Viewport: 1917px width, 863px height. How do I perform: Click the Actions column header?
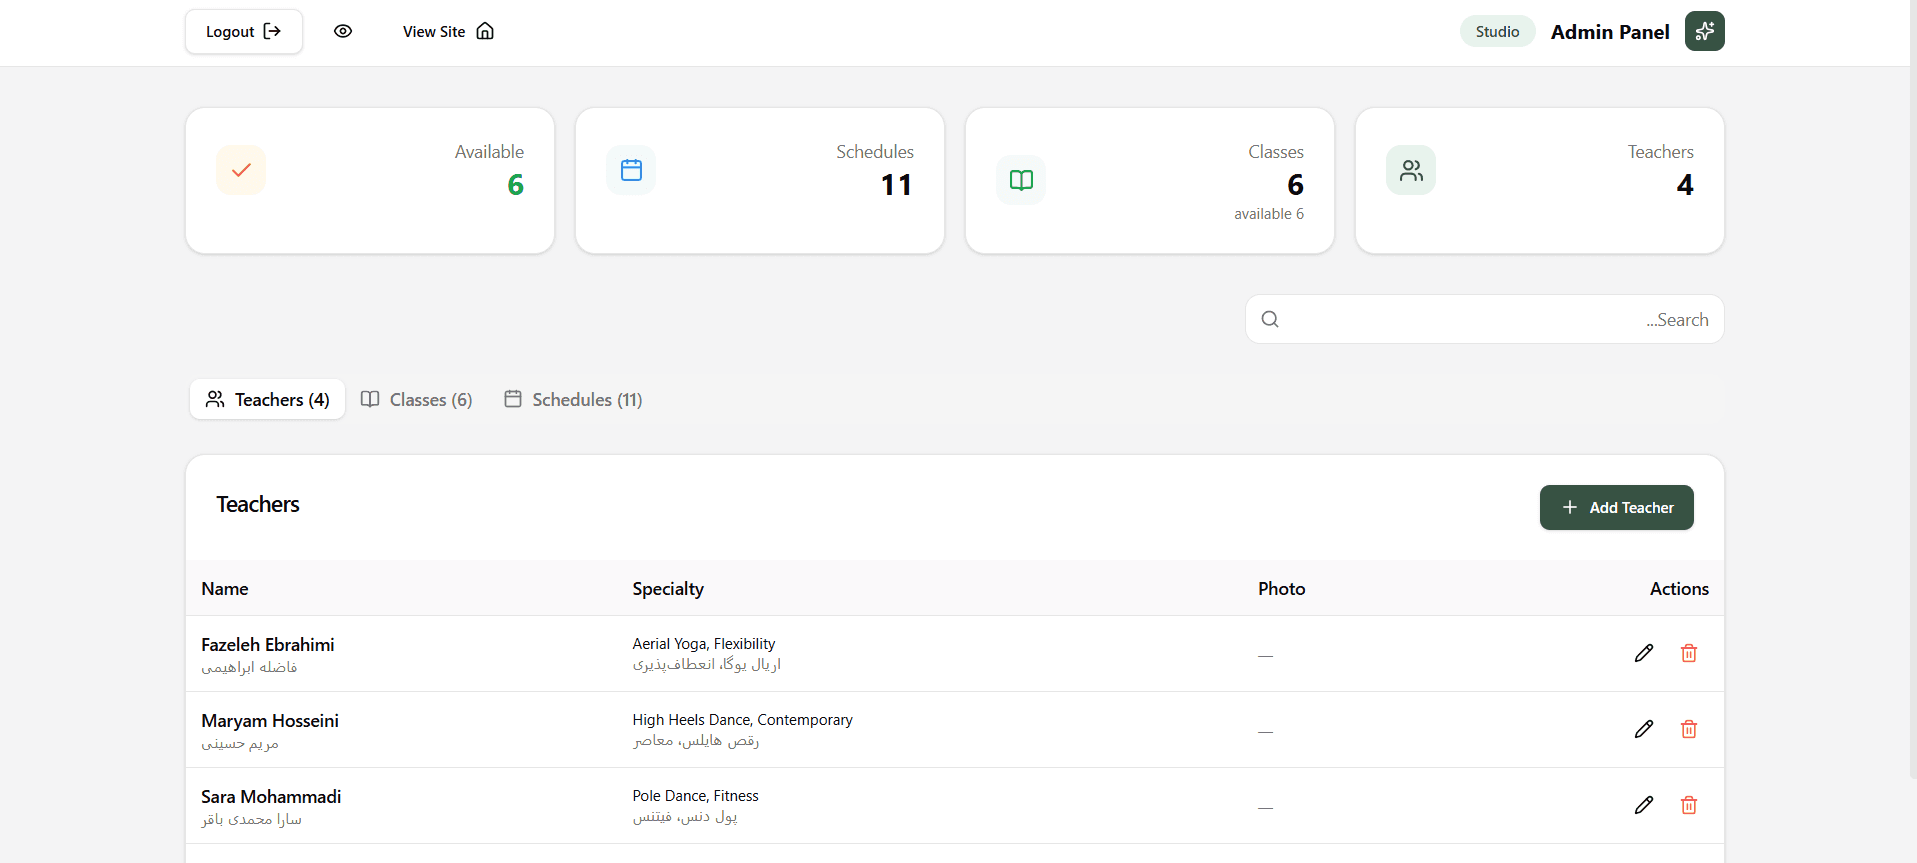click(1679, 589)
